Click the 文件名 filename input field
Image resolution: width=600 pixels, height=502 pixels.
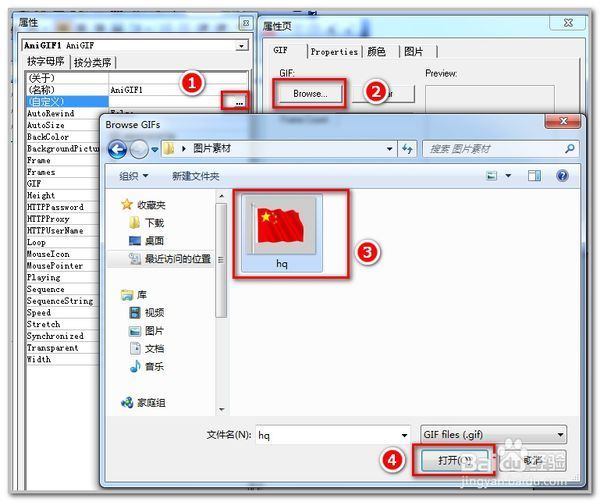click(330, 435)
